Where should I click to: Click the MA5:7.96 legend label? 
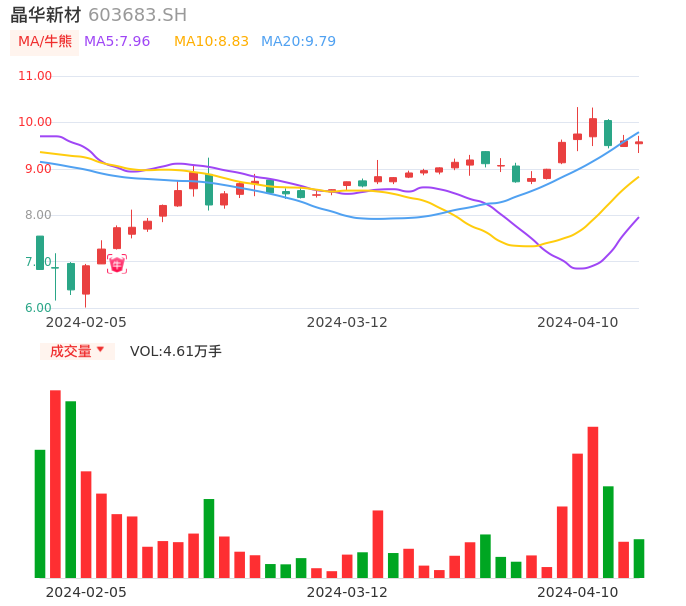(x=117, y=42)
